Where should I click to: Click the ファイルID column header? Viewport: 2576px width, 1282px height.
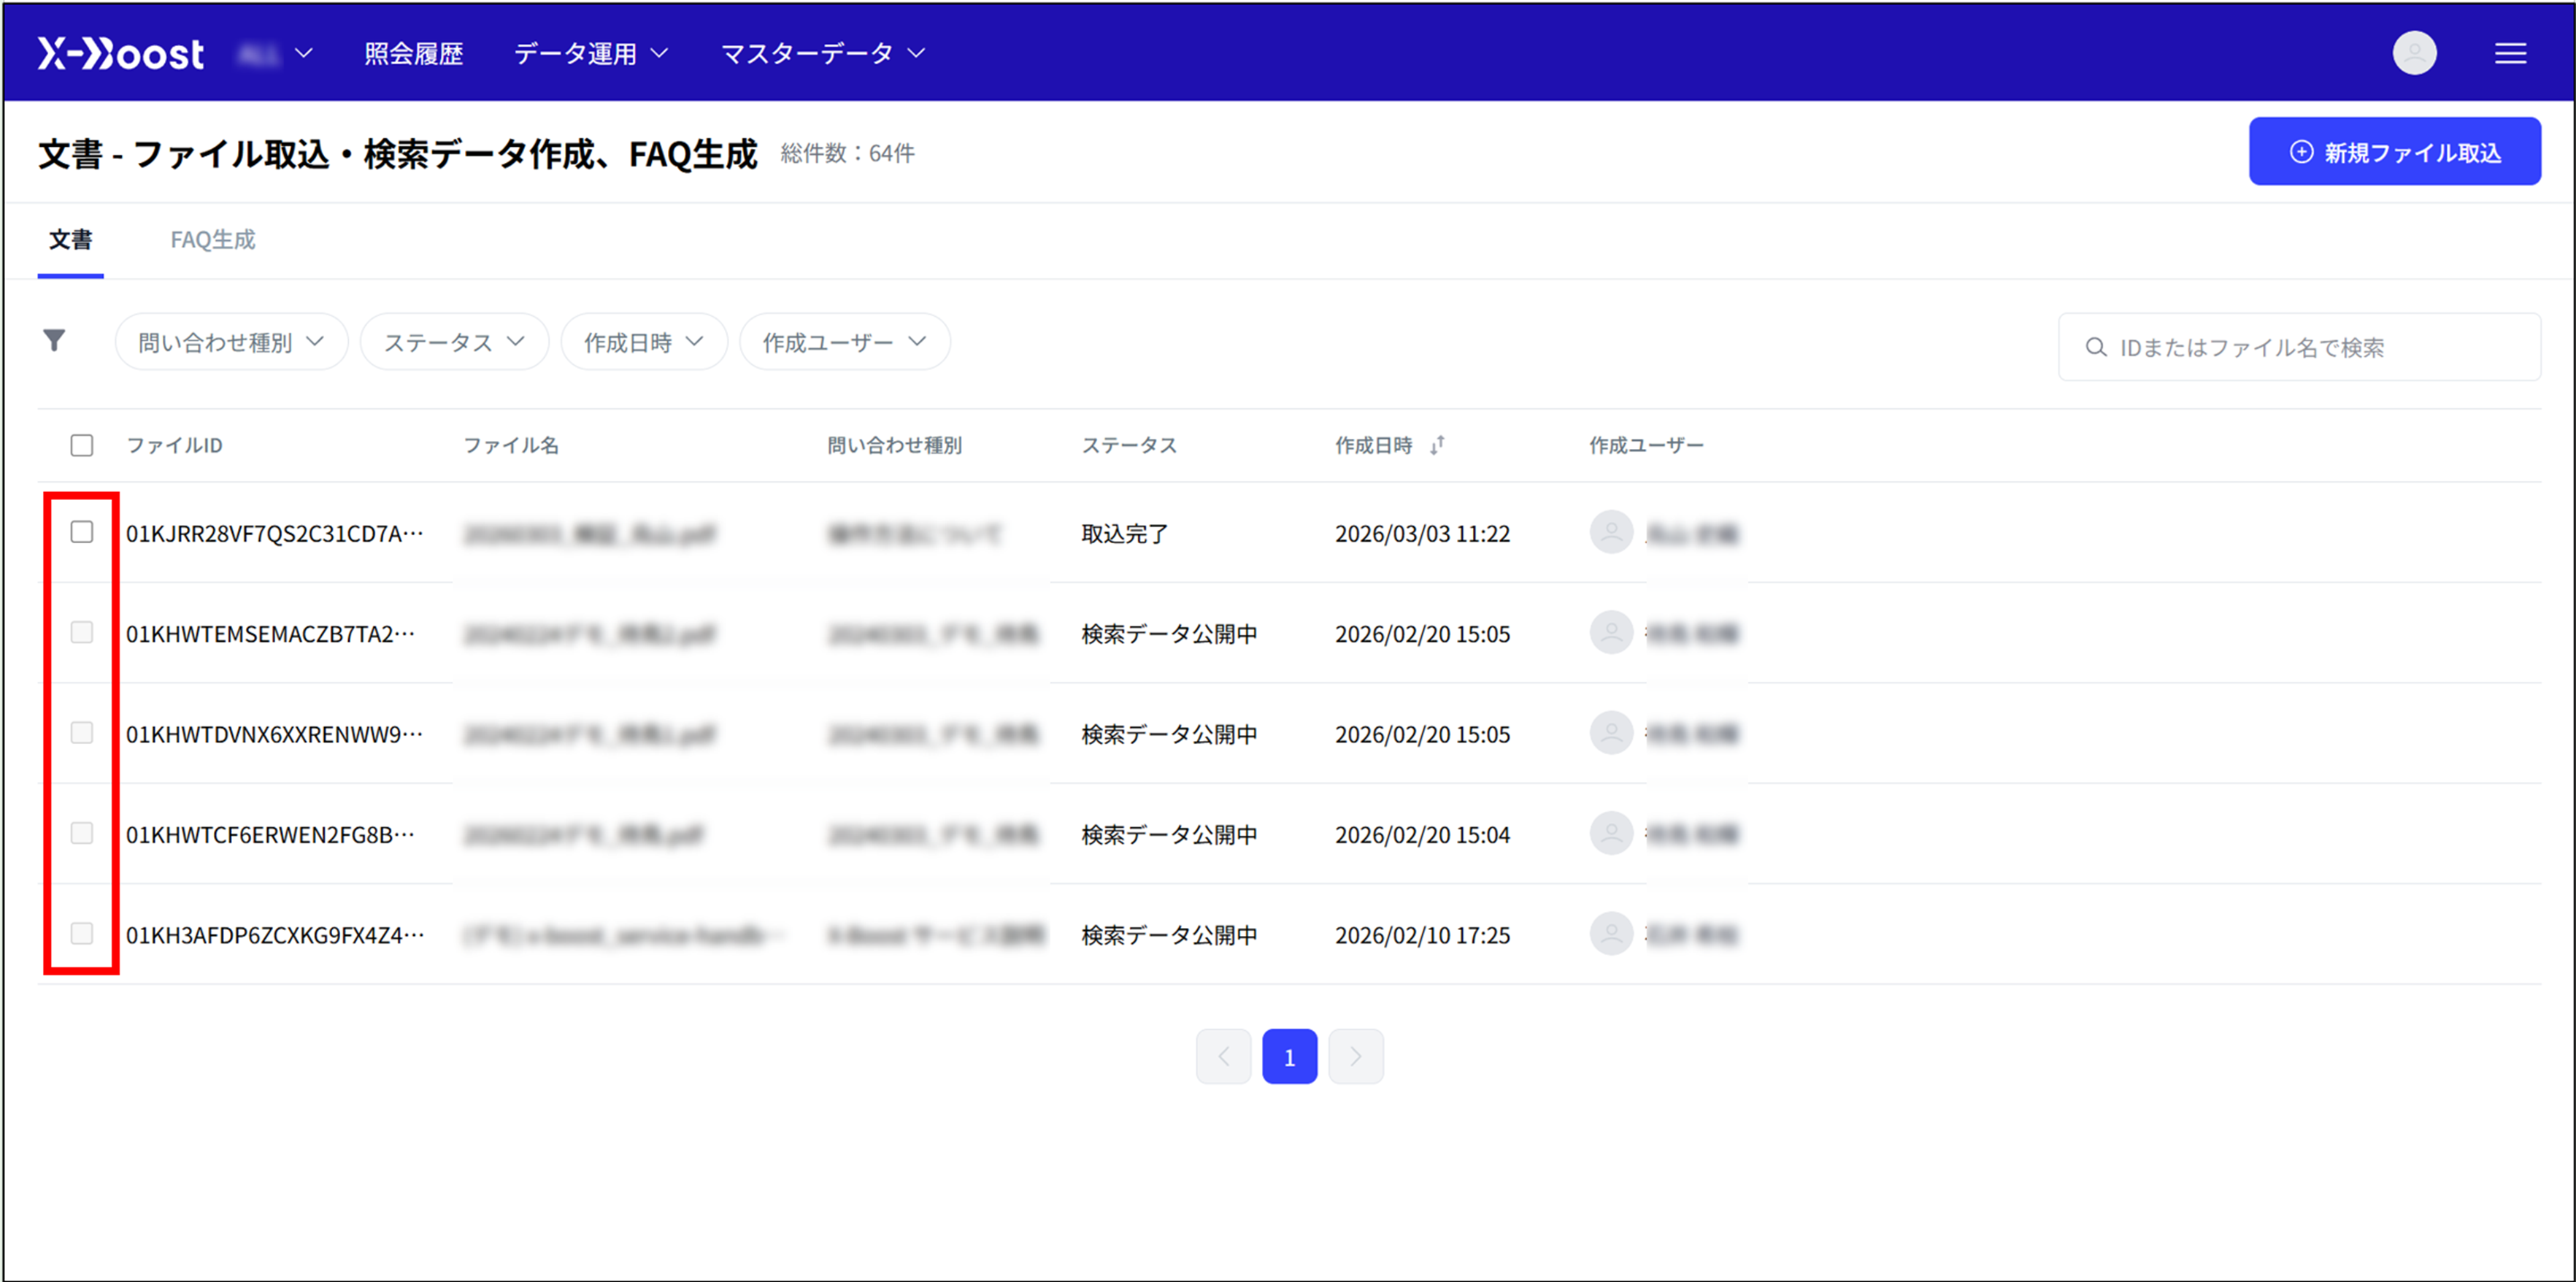[x=174, y=445]
